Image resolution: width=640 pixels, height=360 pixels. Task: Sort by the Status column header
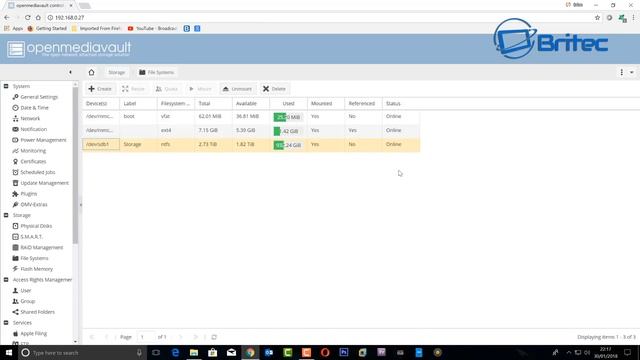coord(401,104)
